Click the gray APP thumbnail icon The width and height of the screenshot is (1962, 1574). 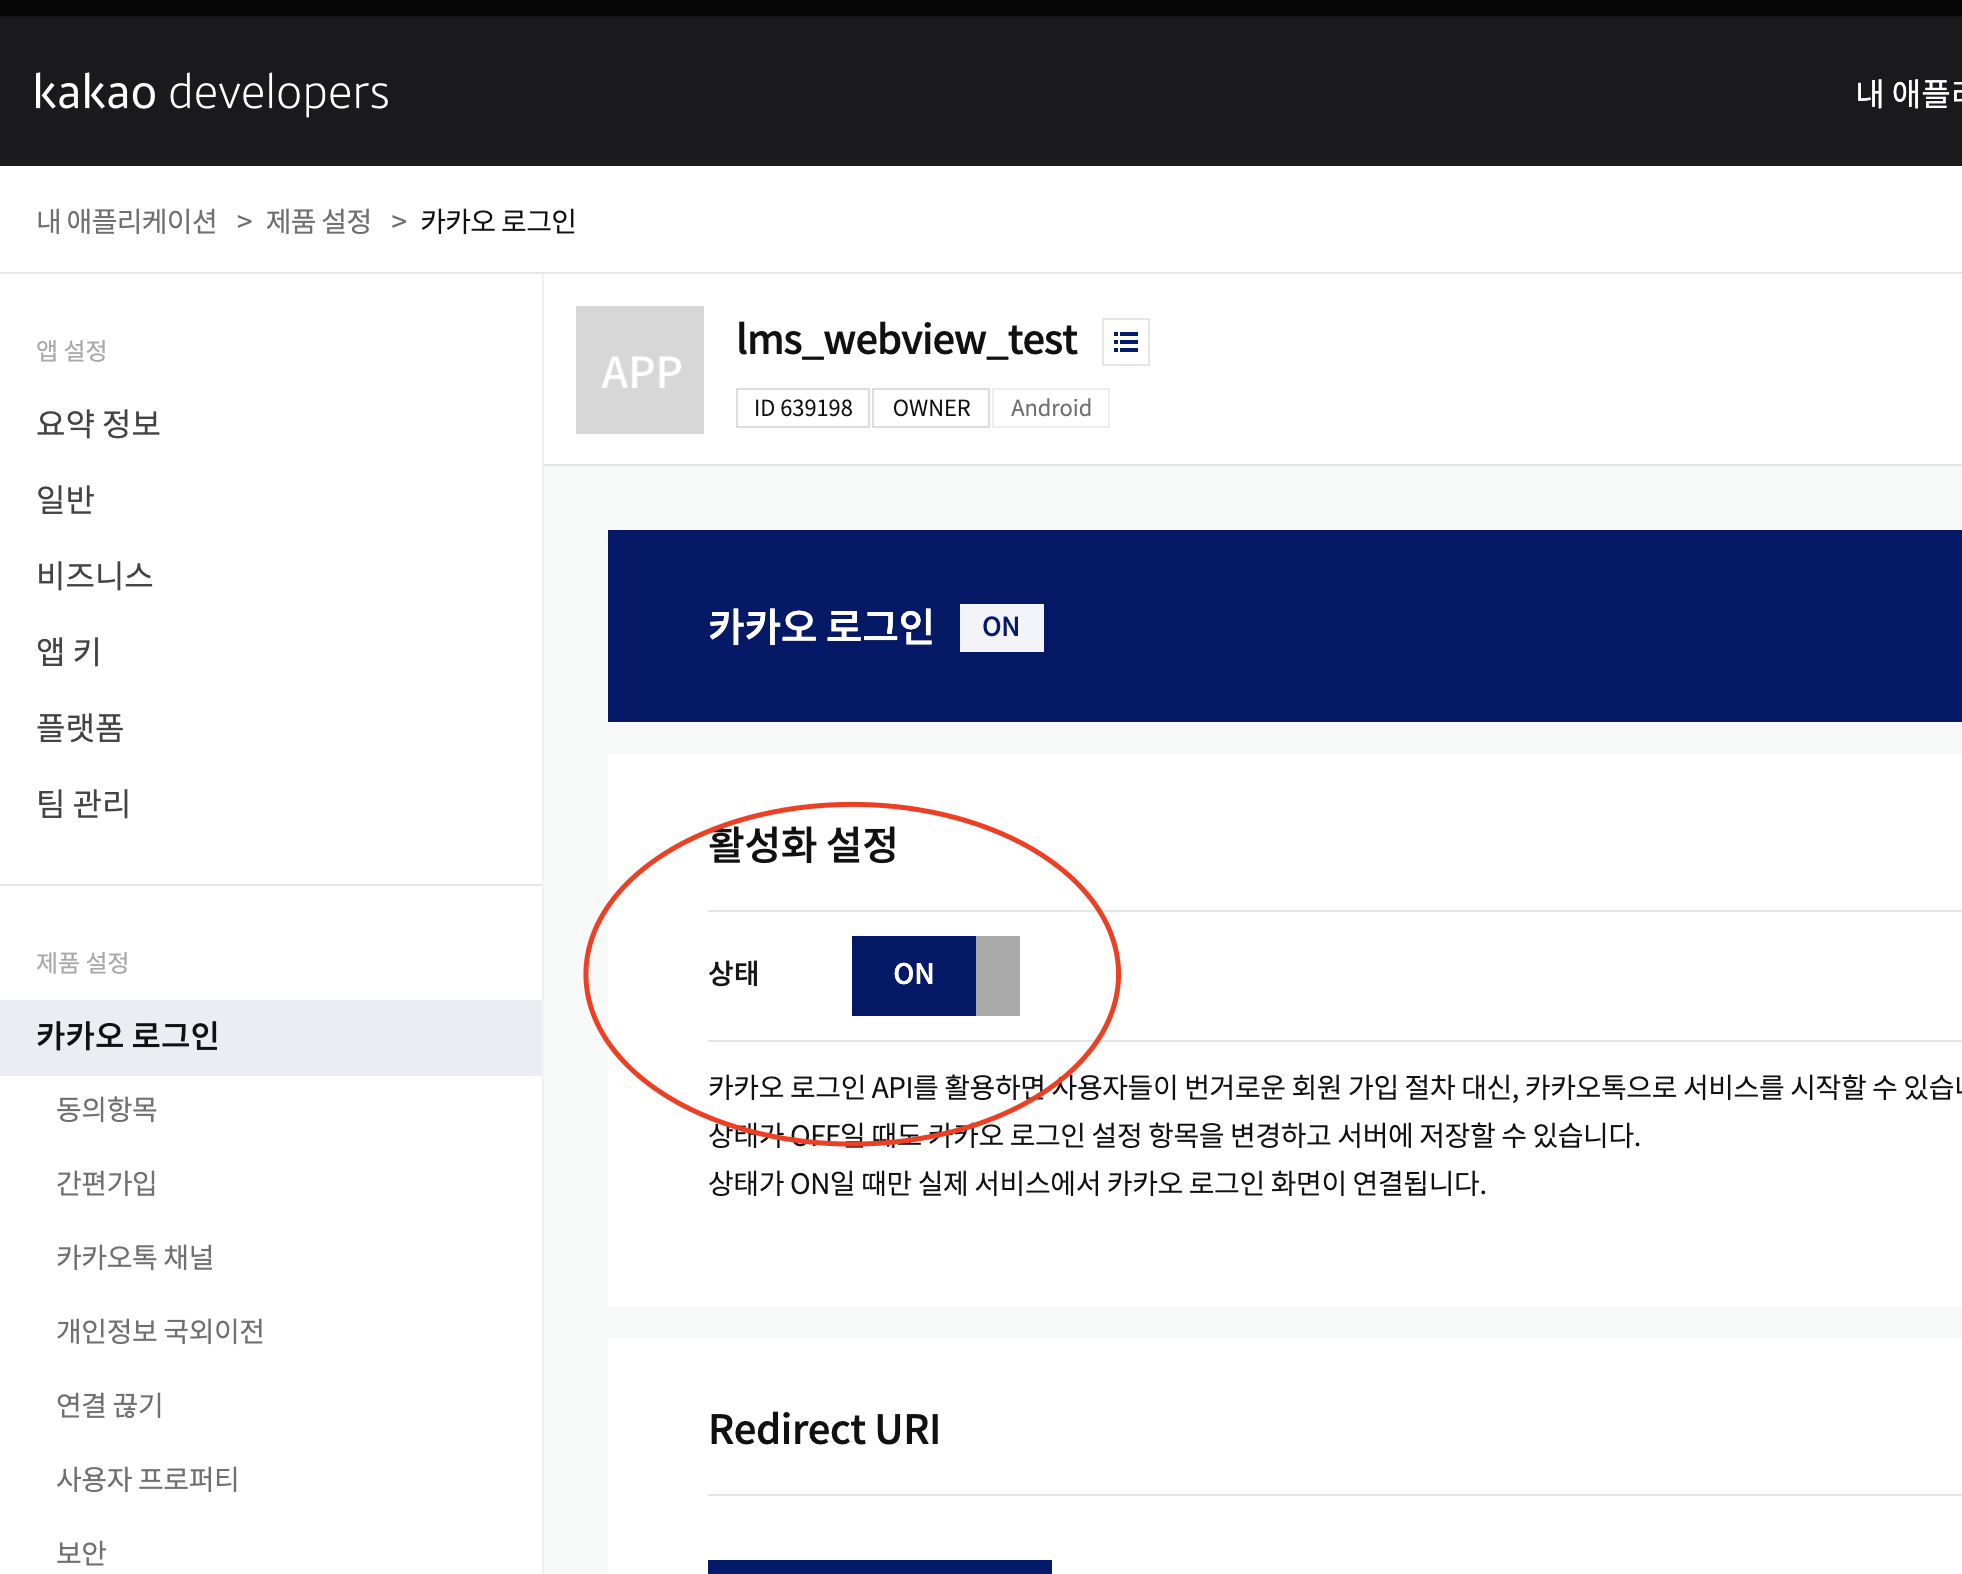tap(640, 370)
